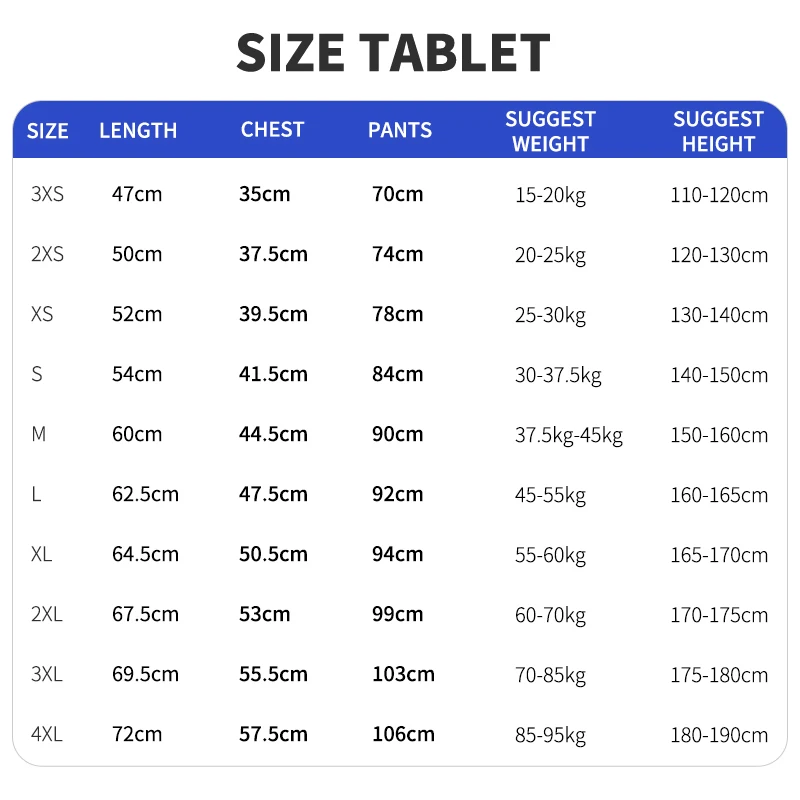Viewport: 800px width, 800px height.
Task: Click the 2XL size label
Action: (47, 614)
